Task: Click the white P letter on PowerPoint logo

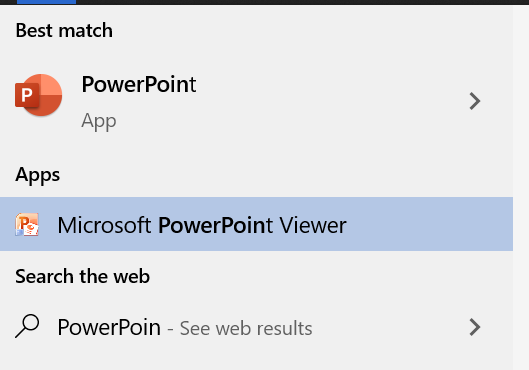Action: pos(27,95)
